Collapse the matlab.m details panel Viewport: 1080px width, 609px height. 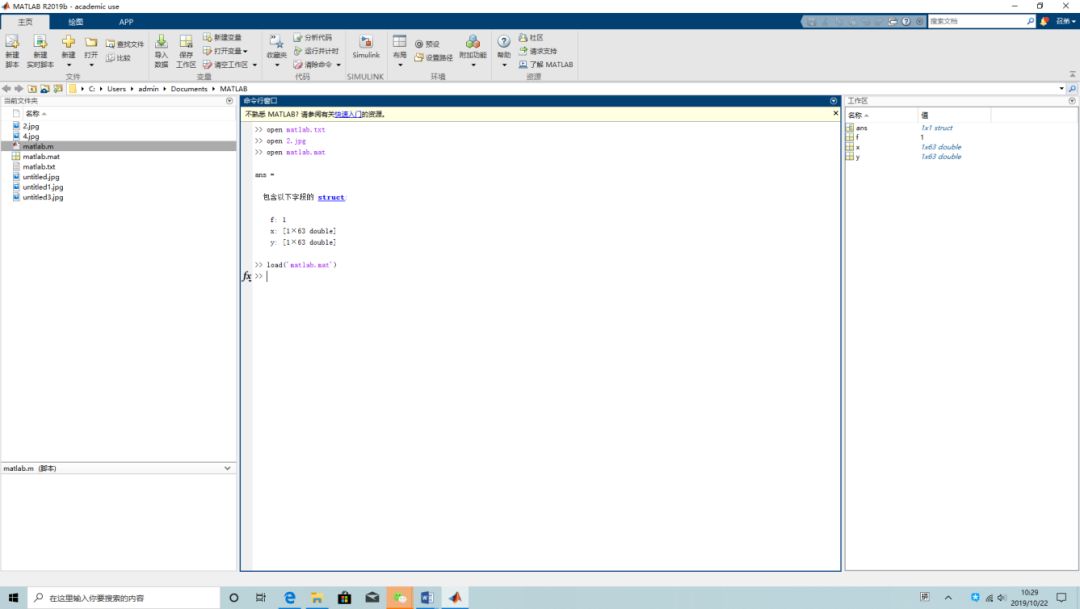click(x=227, y=468)
